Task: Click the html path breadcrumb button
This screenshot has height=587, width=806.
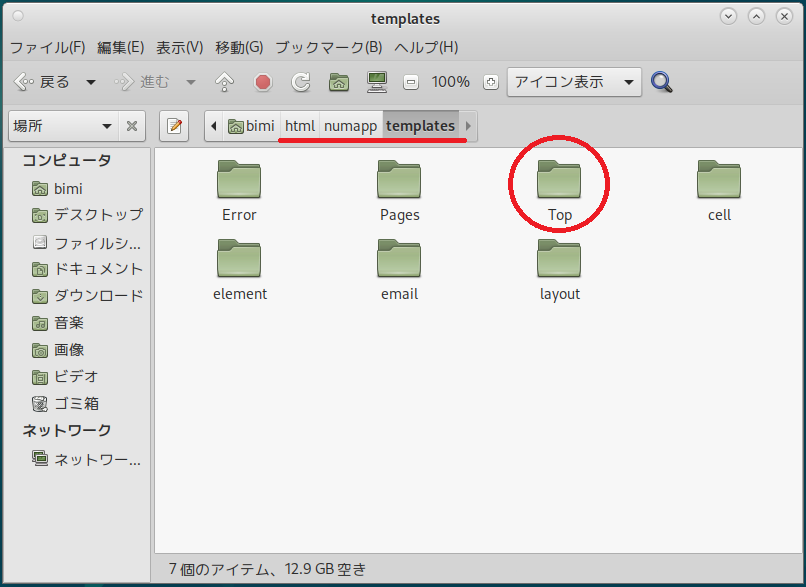Action: 300,126
